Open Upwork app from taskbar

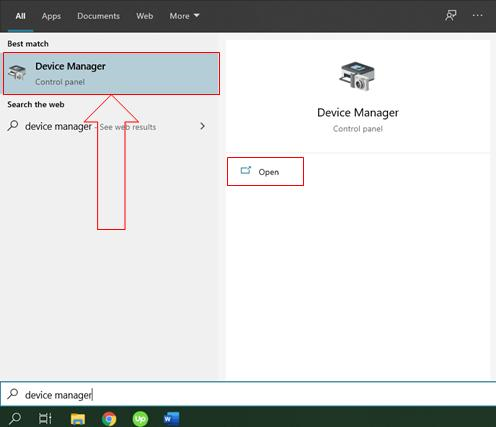(140, 419)
